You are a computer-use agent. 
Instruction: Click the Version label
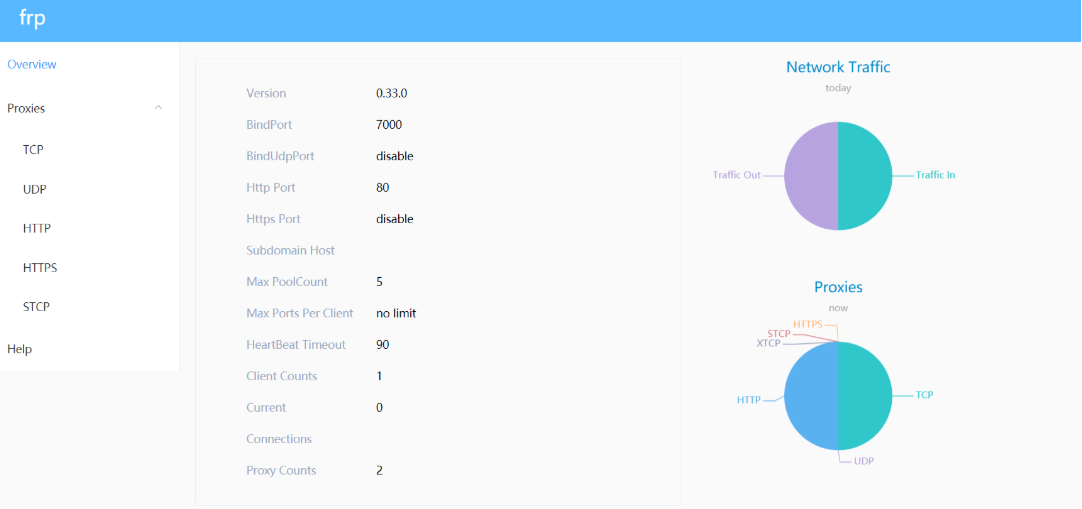[266, 93]
